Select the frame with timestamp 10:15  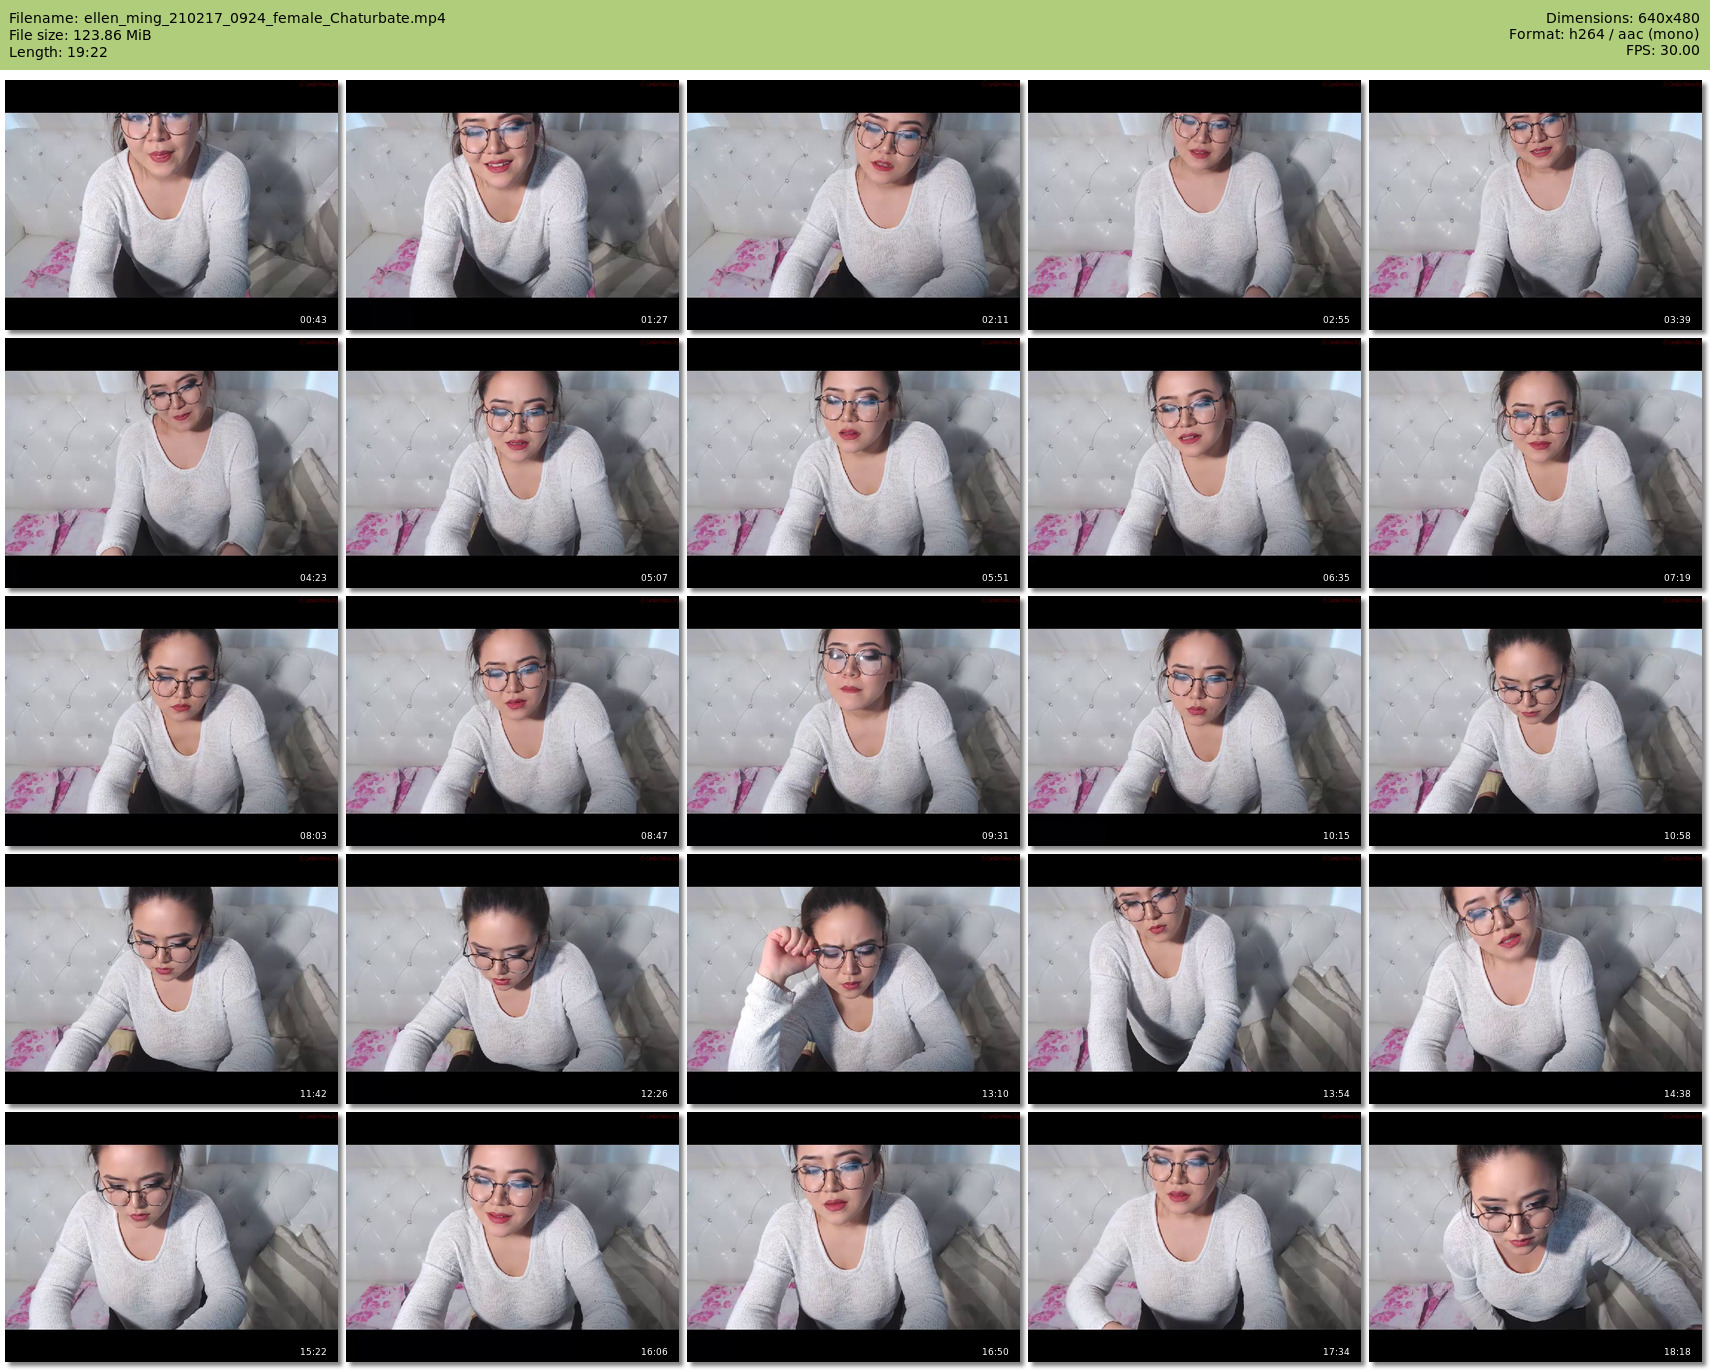pos(1195,721)
